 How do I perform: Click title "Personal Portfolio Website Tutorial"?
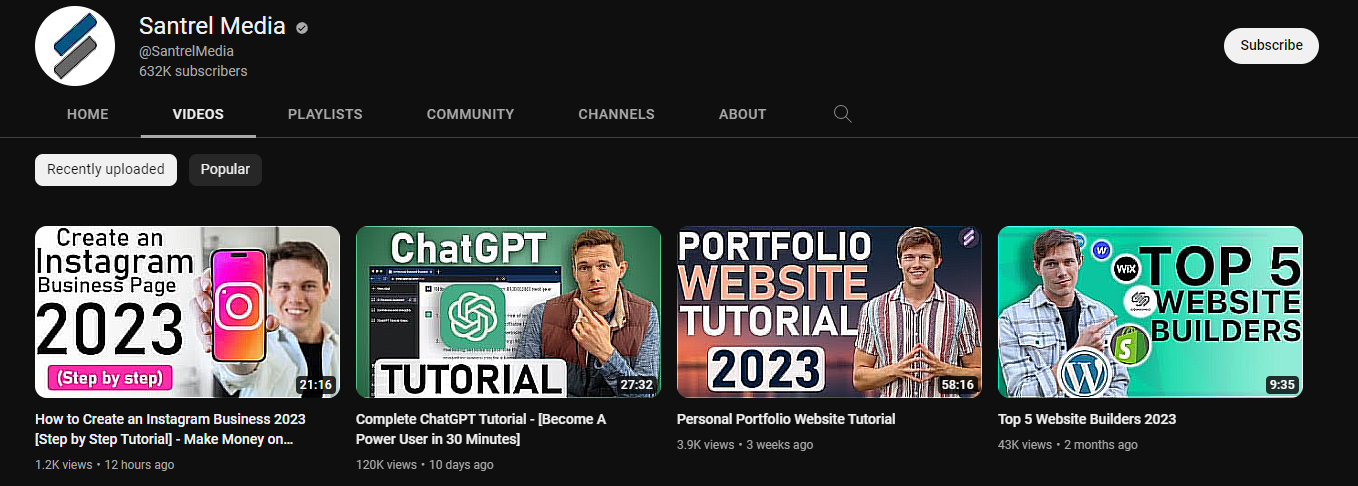(x=786, y=419)
